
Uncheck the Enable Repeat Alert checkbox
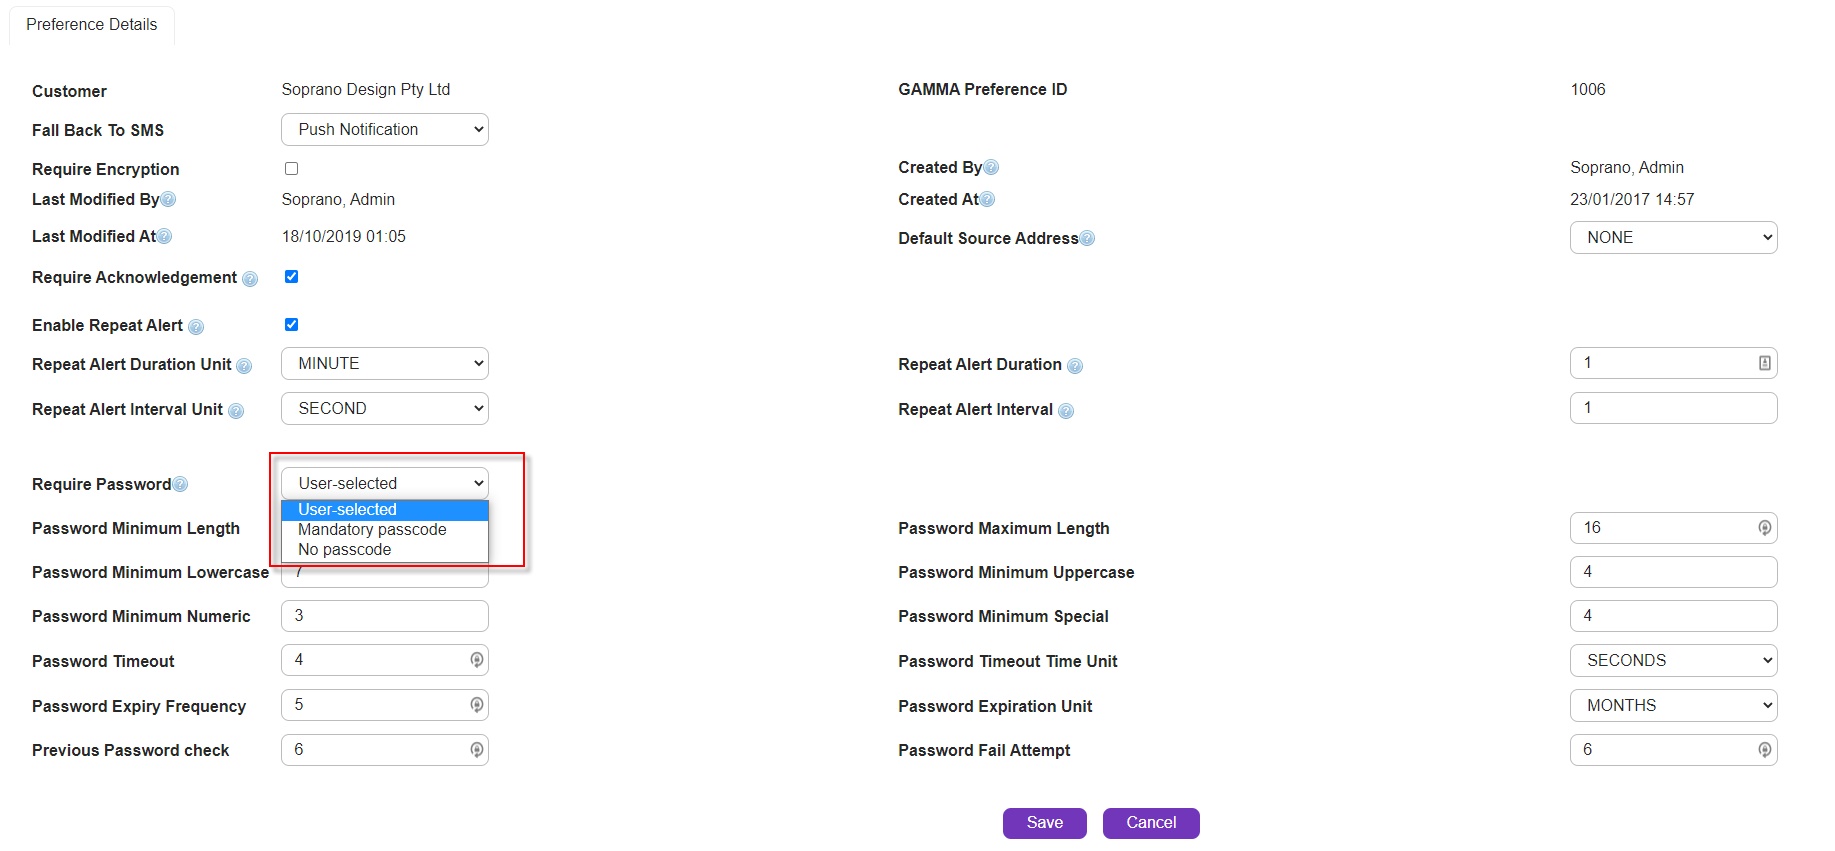point(291,325)
